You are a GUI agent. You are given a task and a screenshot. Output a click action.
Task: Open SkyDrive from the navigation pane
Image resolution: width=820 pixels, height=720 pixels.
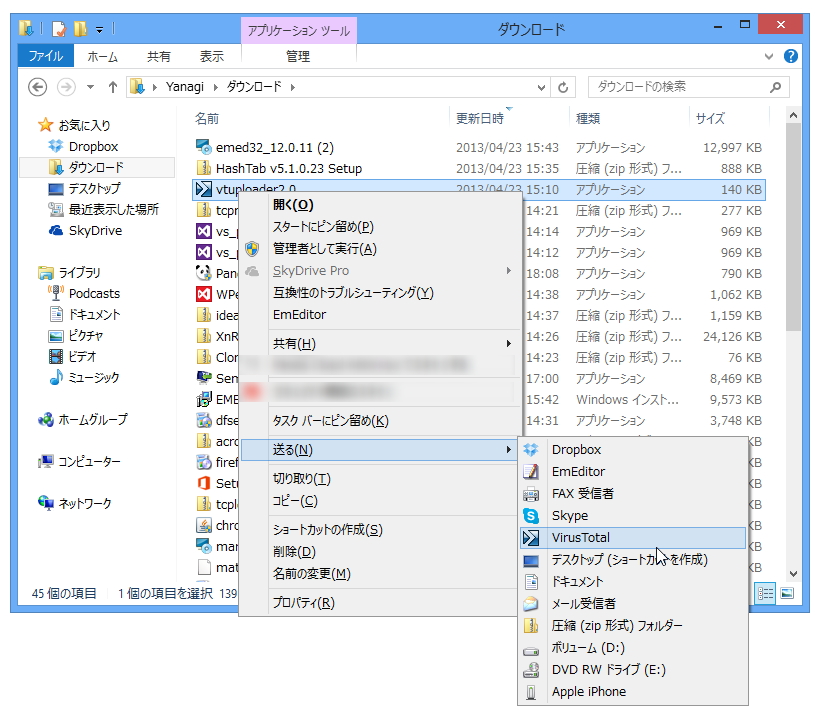pyautogui.click(x=94, y=229)
